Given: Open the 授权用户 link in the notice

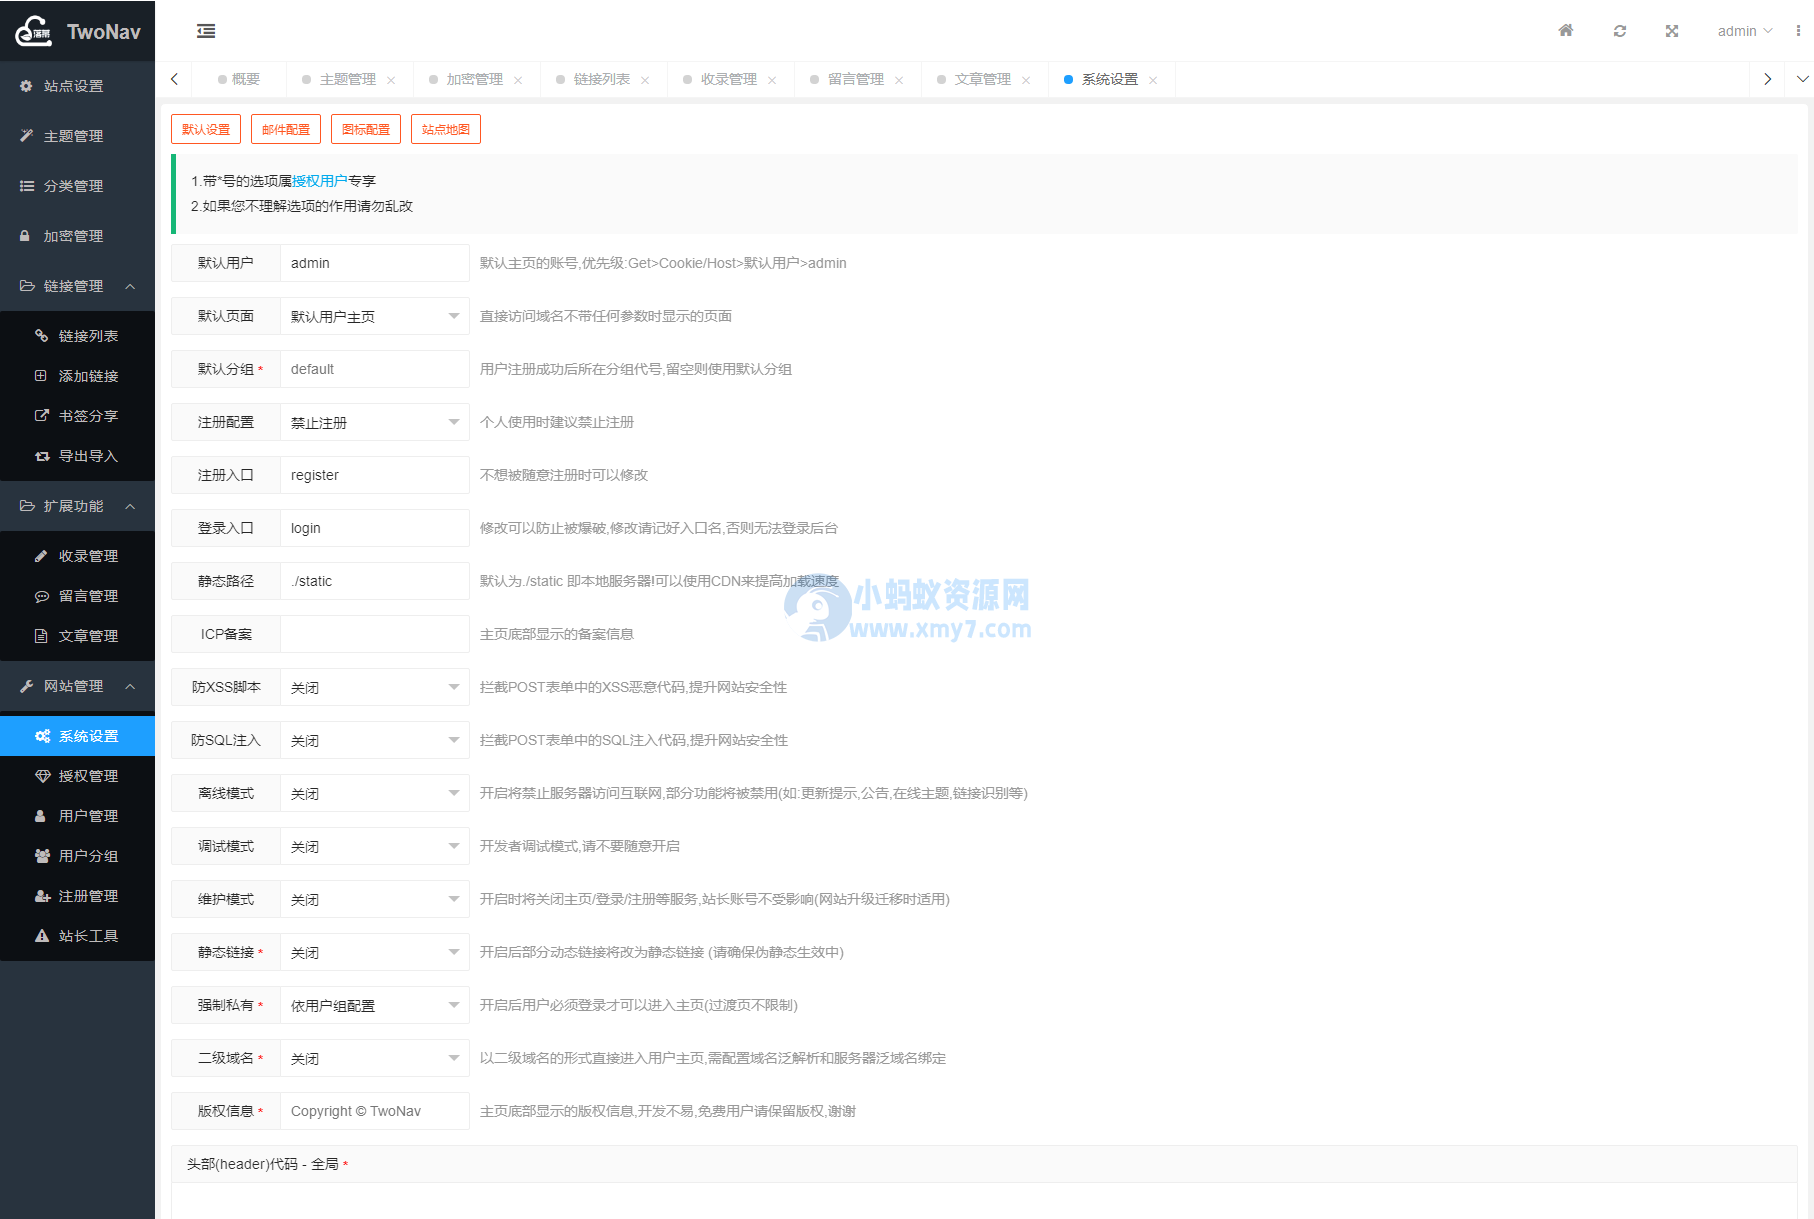Looking at the screenshot, I should pyautogui.click(x=320, y=181).
